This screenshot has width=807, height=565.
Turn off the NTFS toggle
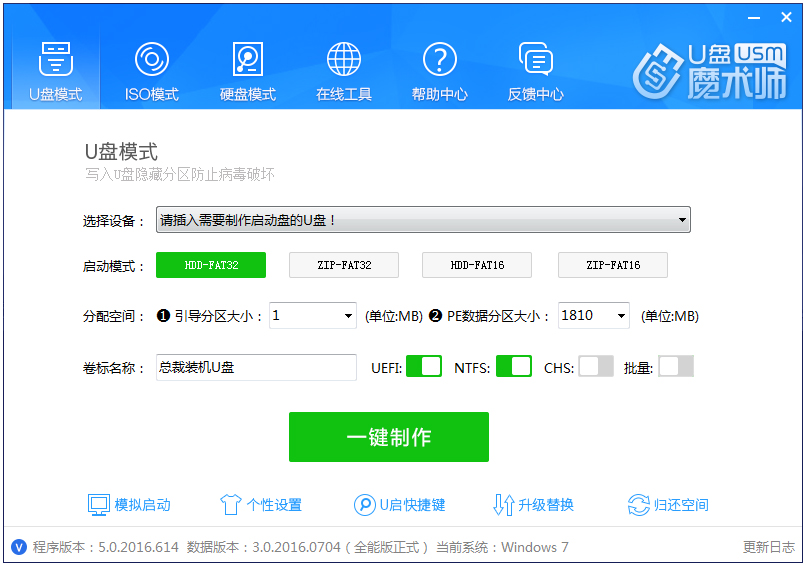[513, 367]
